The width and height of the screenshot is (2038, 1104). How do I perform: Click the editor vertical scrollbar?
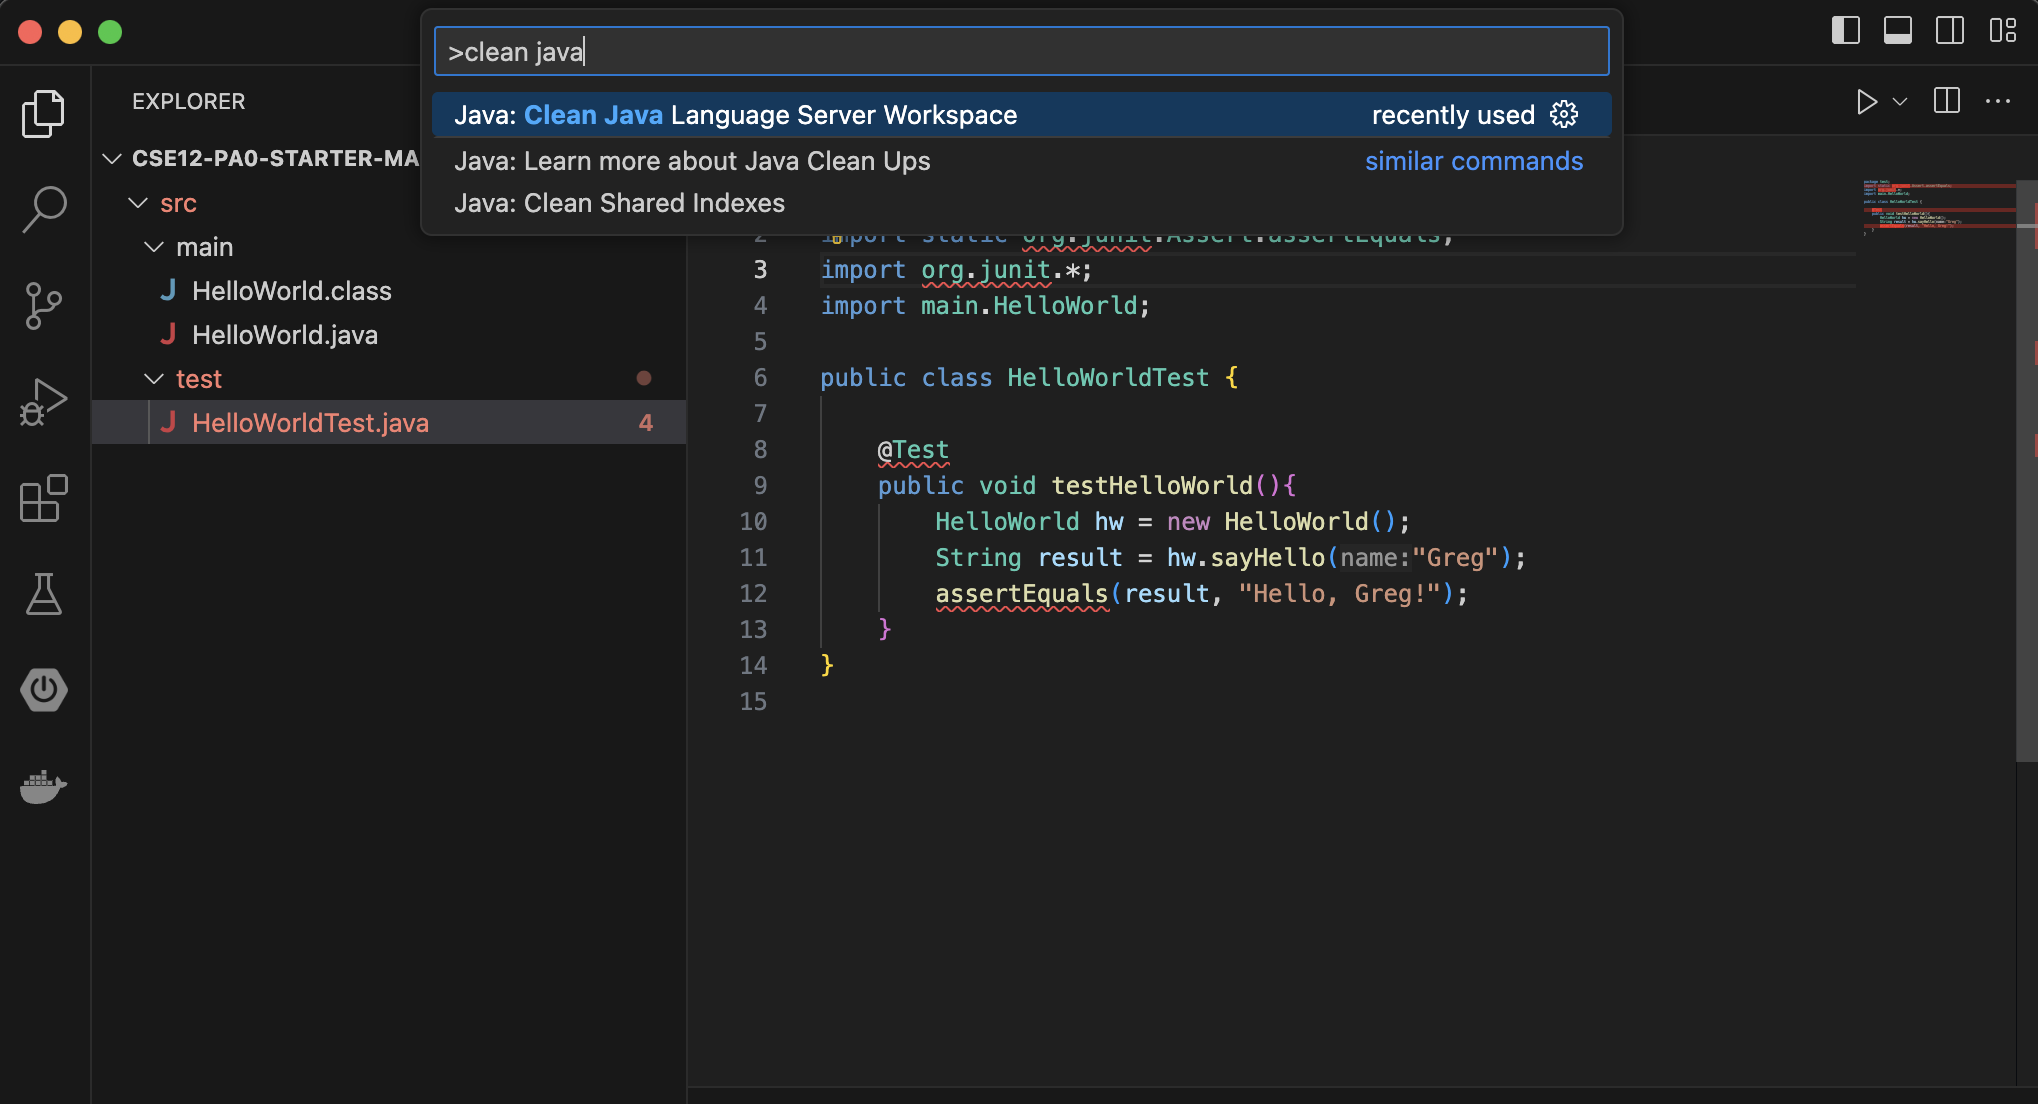click(x=2026, y=470)
